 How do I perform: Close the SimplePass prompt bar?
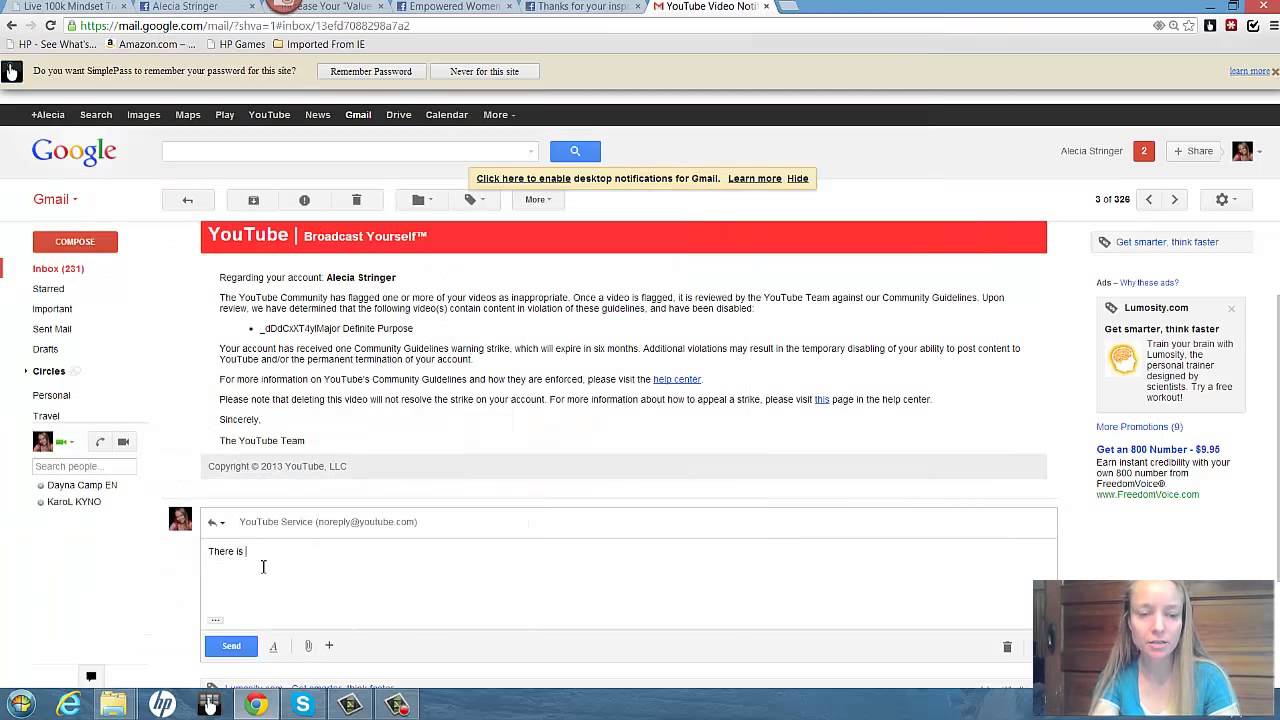pos(1275,72)
